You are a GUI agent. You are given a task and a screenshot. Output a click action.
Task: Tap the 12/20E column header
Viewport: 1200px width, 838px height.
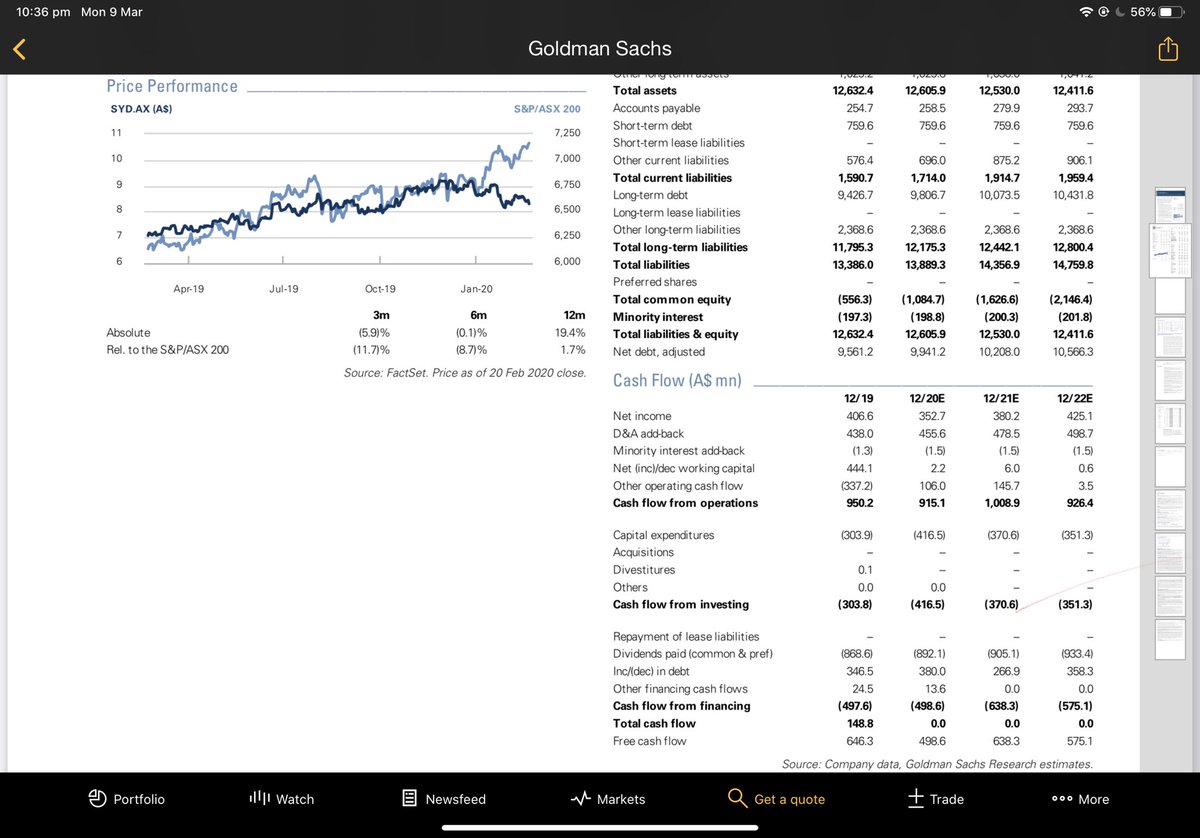pos(928,398)
